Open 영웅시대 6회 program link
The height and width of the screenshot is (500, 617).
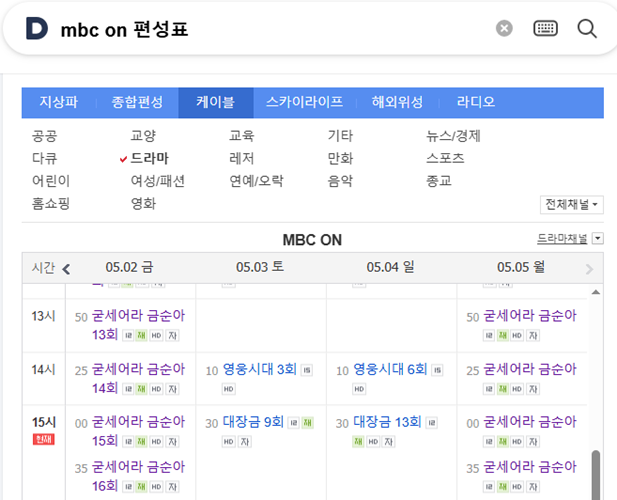point(390,369)
